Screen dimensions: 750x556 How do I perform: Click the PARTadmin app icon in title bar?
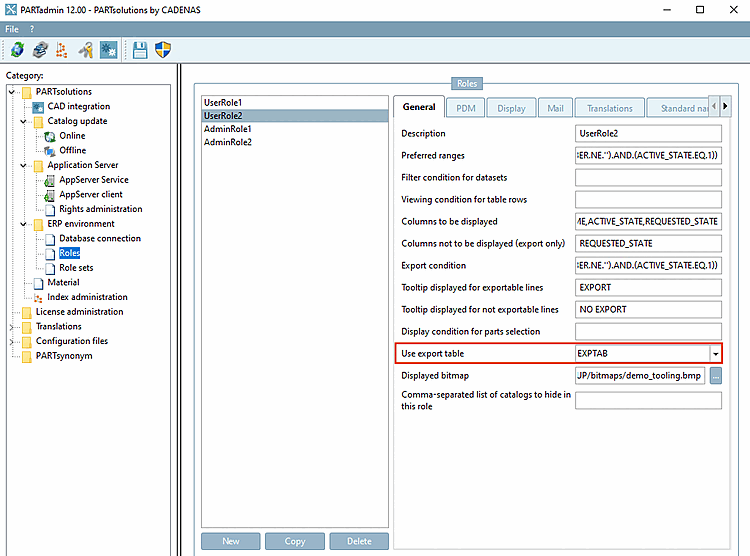[x=11, y=10]
